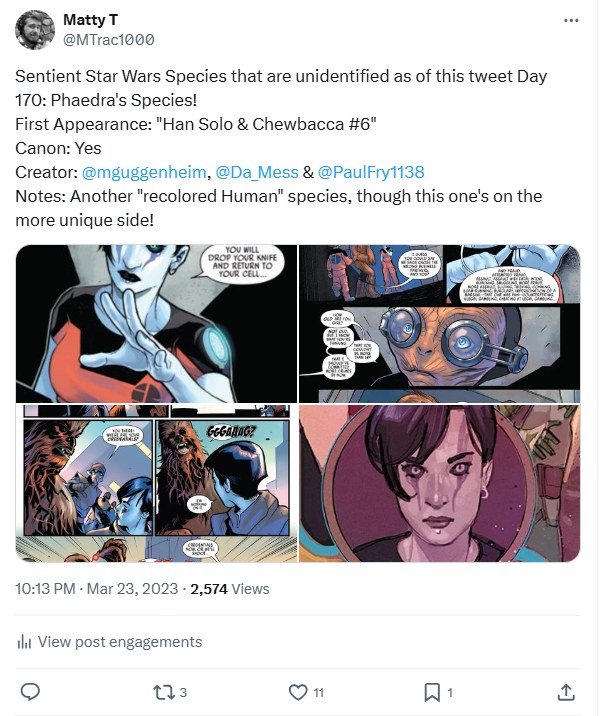
Task: Like the tweet with the heart icon
Action: (298, 691)
